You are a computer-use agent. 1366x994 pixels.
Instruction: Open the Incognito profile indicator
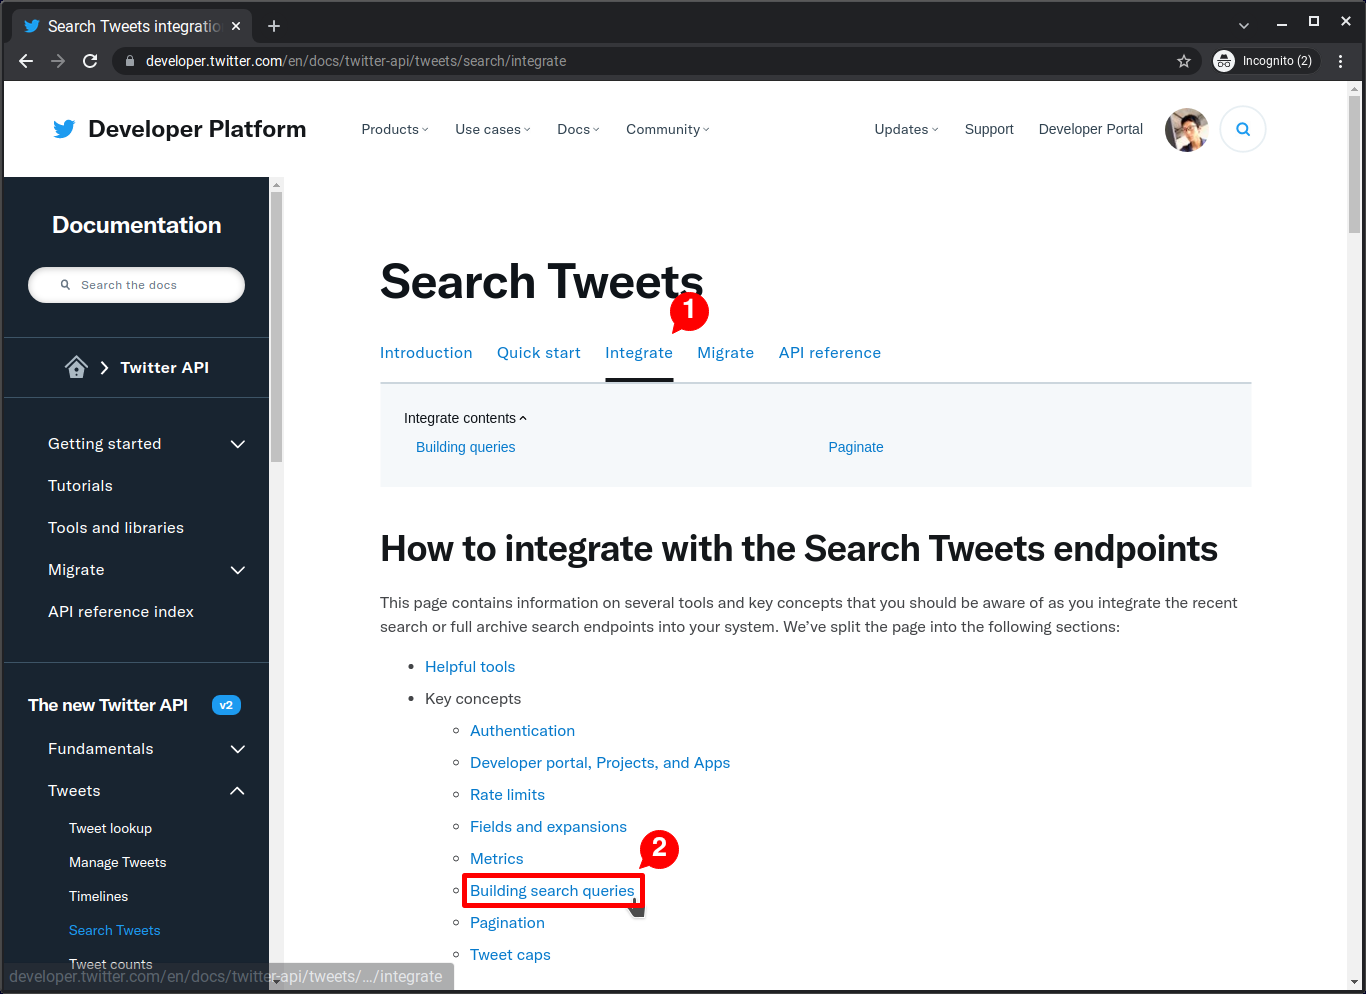(x=1266, y=61)
